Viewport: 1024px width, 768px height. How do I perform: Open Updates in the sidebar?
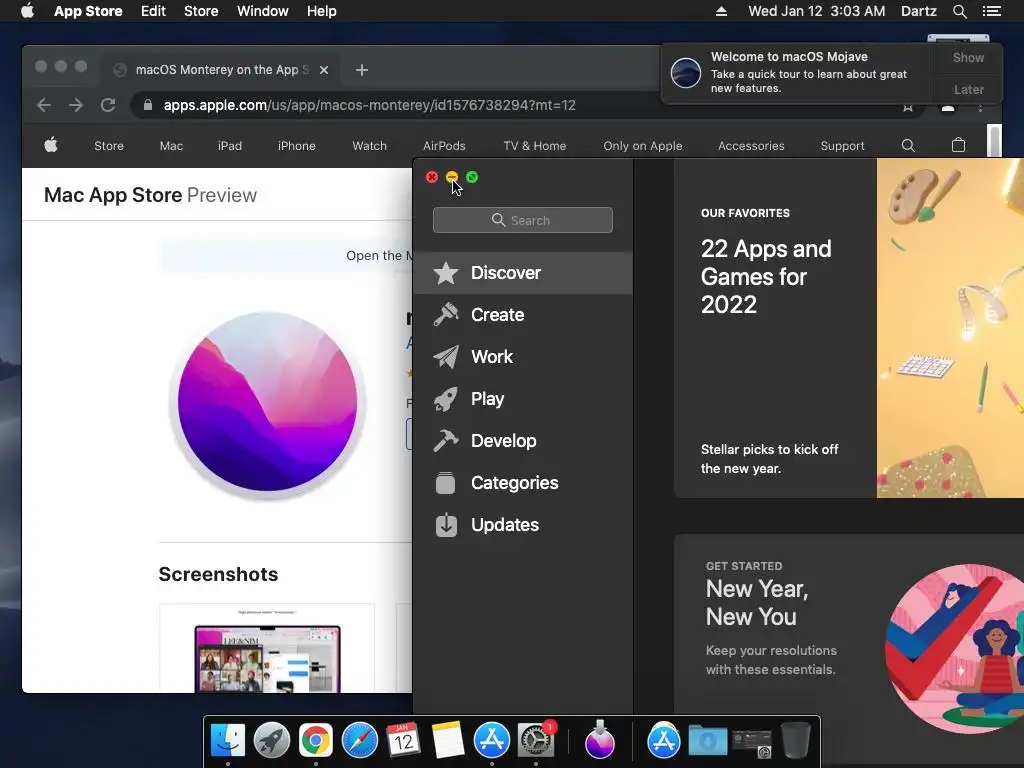(x=522, y=524)
